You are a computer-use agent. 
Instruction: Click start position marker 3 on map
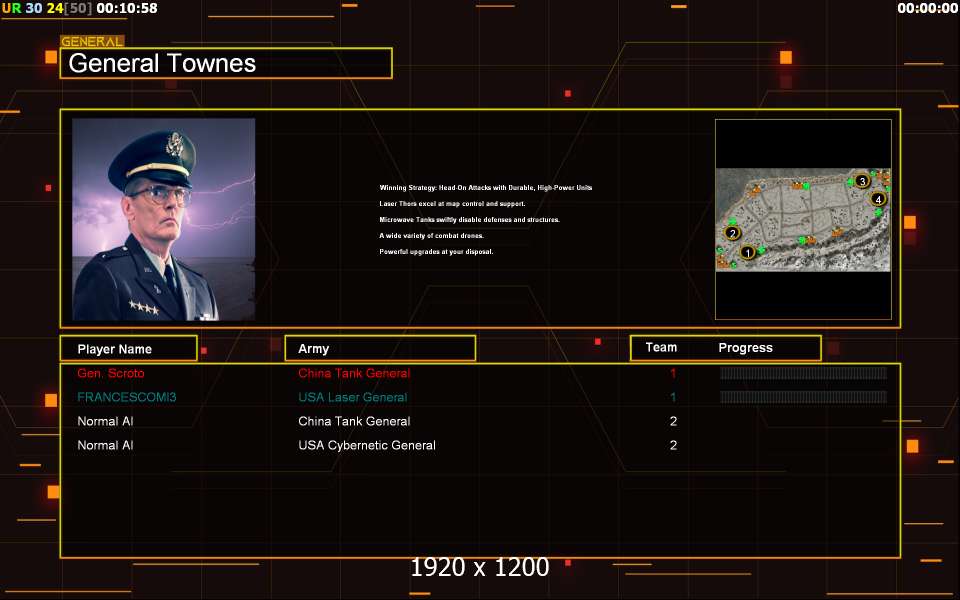[862, 181]
